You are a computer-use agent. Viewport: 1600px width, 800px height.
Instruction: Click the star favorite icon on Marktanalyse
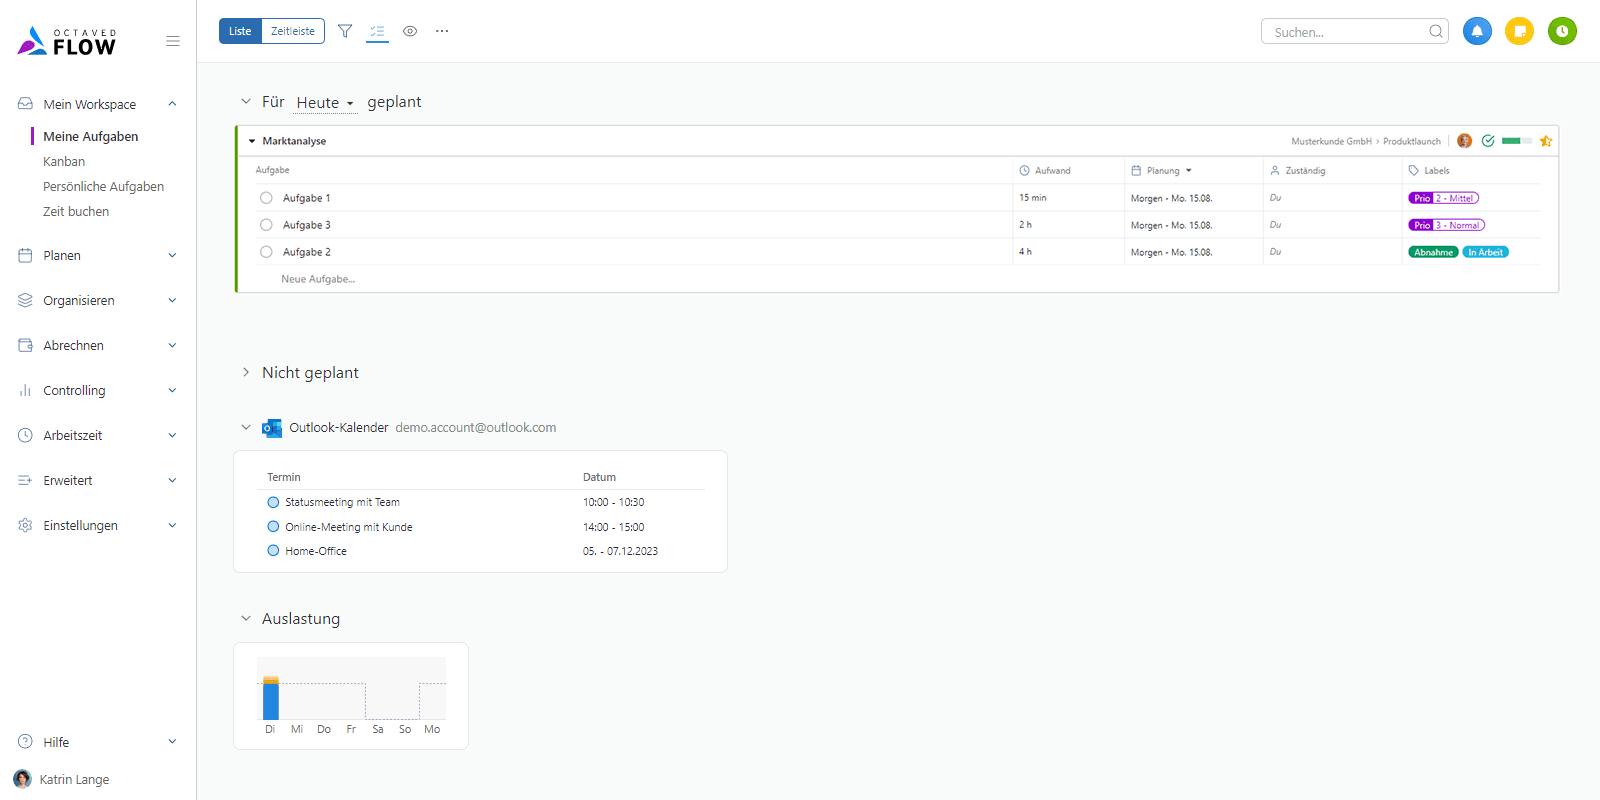(x=1546, y=141)
